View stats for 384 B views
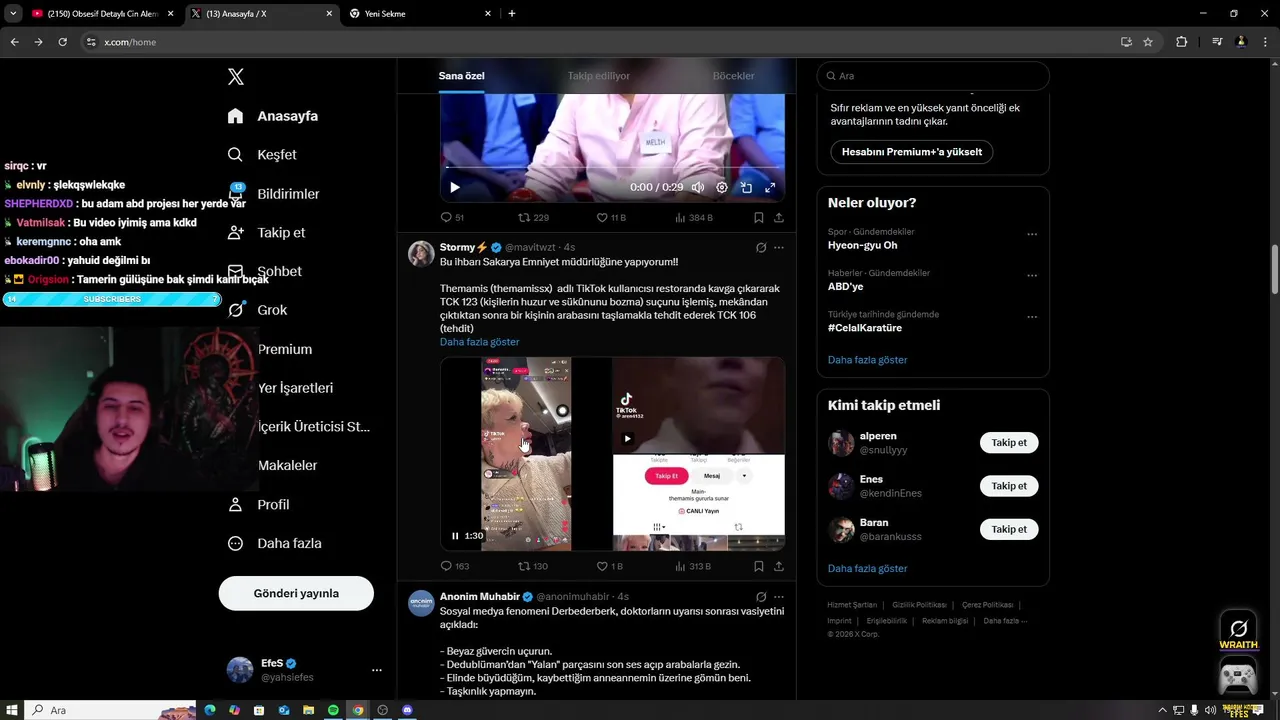The image size is (1280, 720). (x=694, y=217)
